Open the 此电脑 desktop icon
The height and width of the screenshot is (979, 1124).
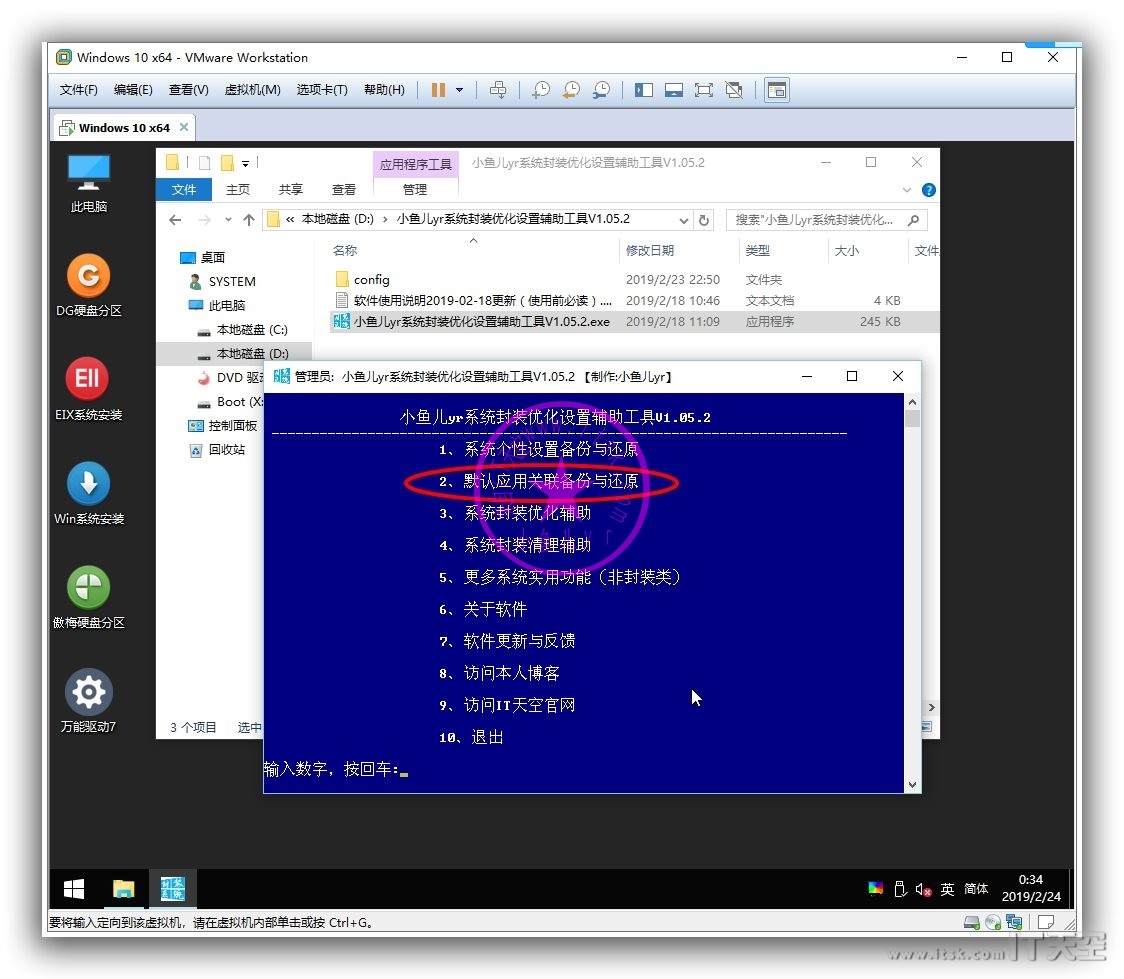[89, 184]
